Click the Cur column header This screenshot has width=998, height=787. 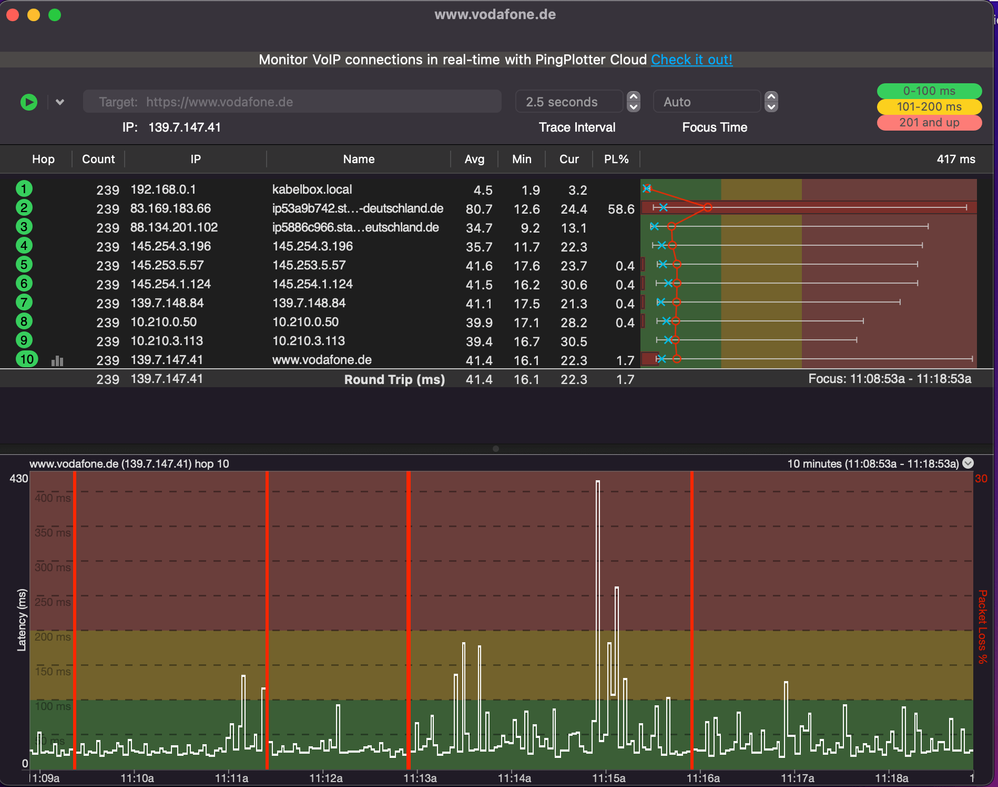[x=569, y=159]
